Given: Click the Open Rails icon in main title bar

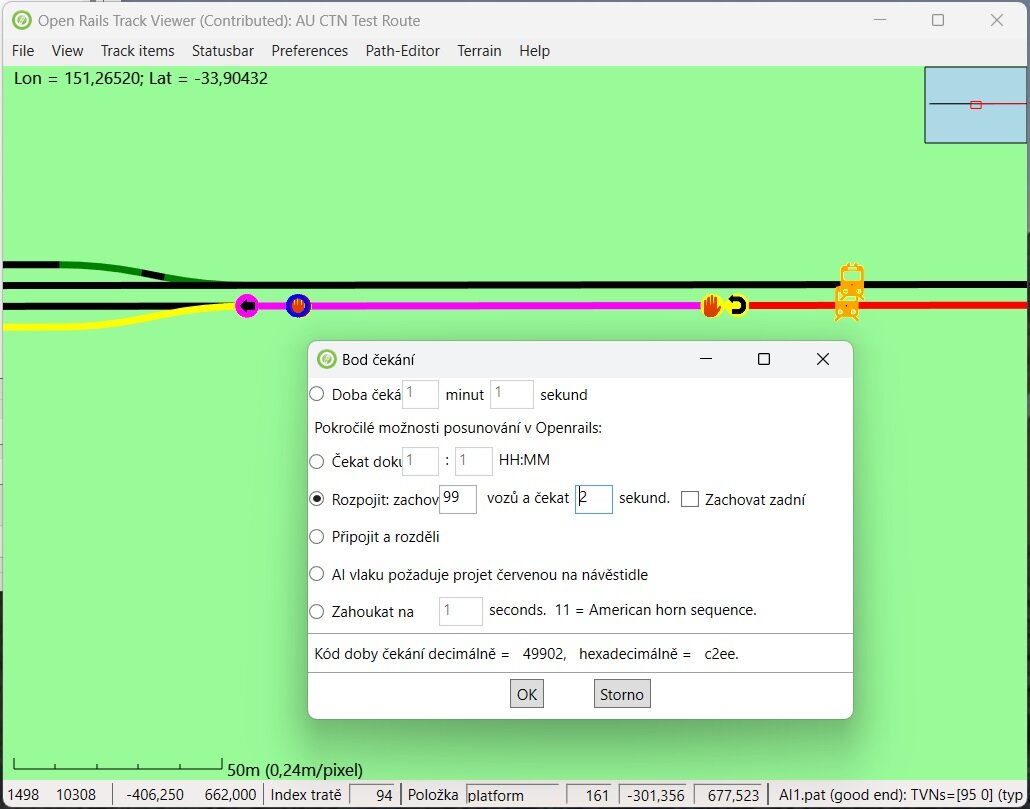Looking at the screenshot, I should tap(21, 20).
